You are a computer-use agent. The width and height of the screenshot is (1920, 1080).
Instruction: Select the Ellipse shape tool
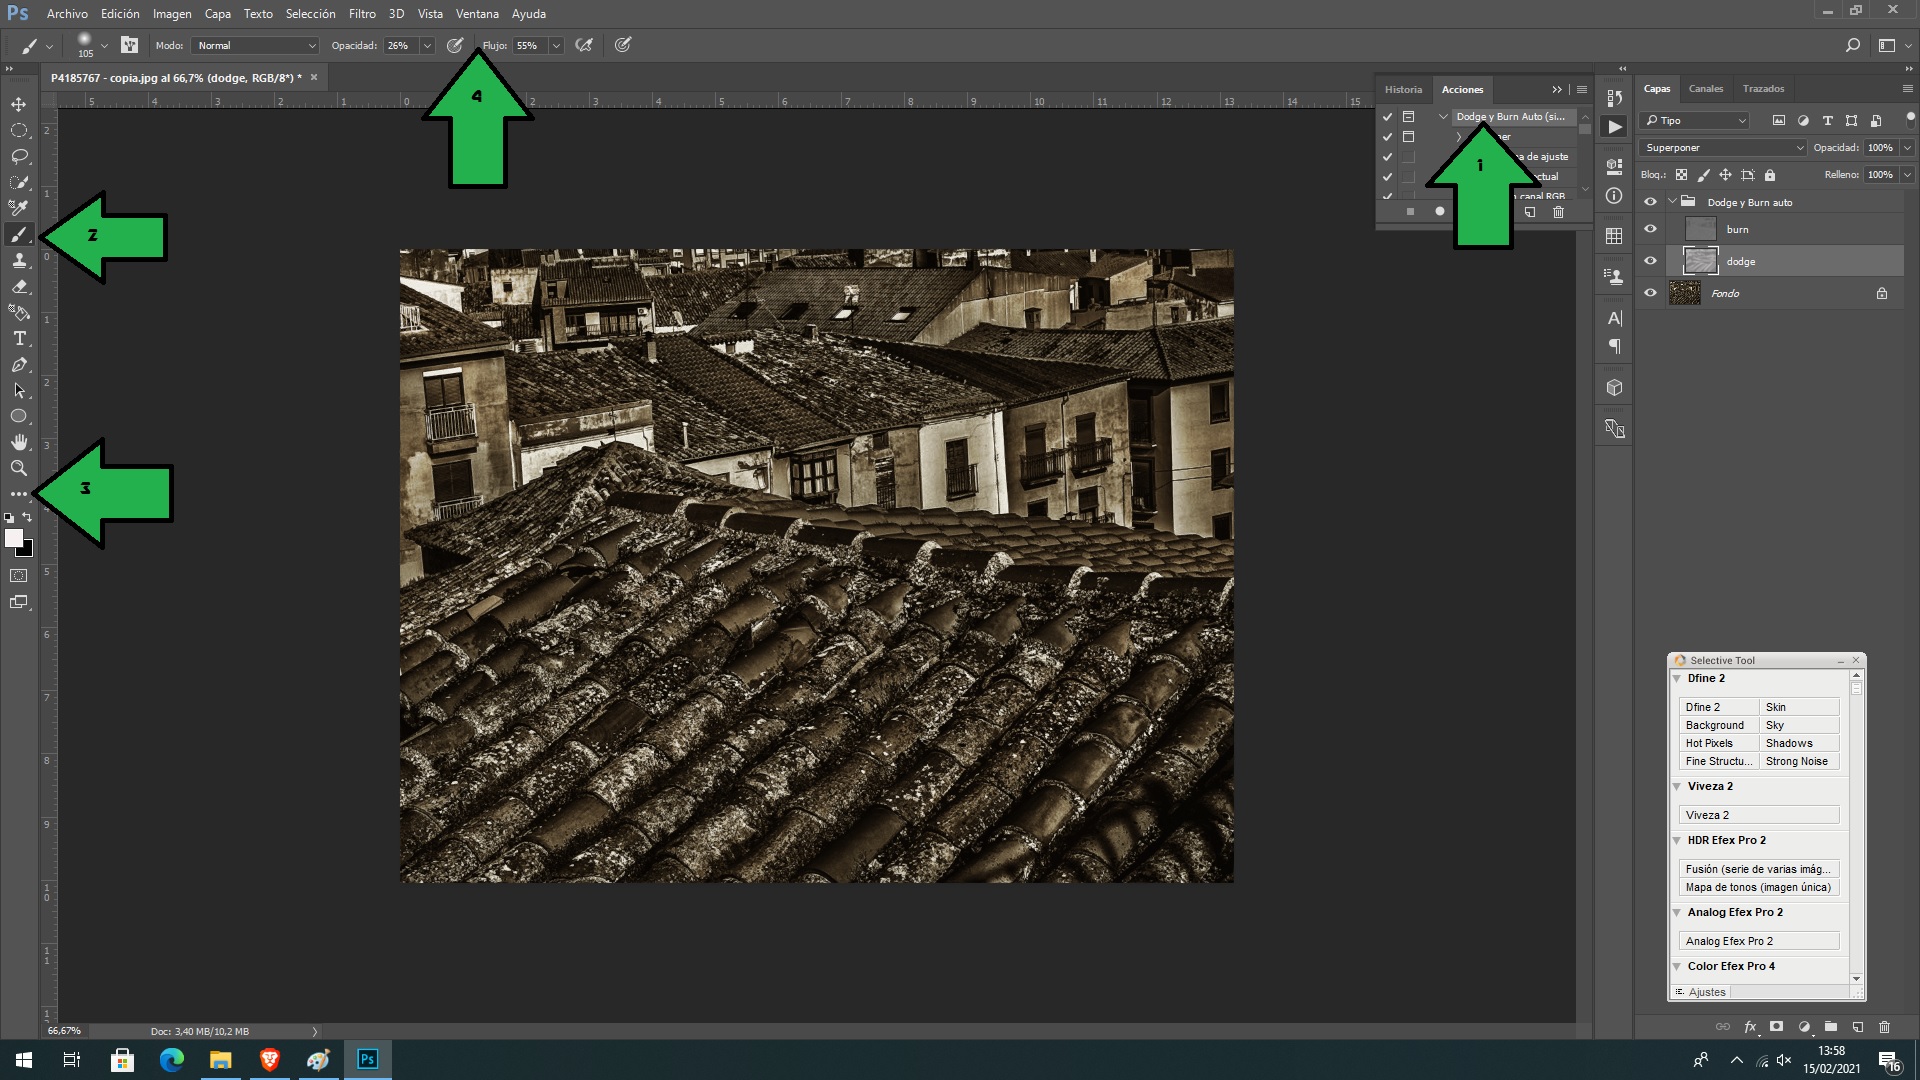point(19,416)
